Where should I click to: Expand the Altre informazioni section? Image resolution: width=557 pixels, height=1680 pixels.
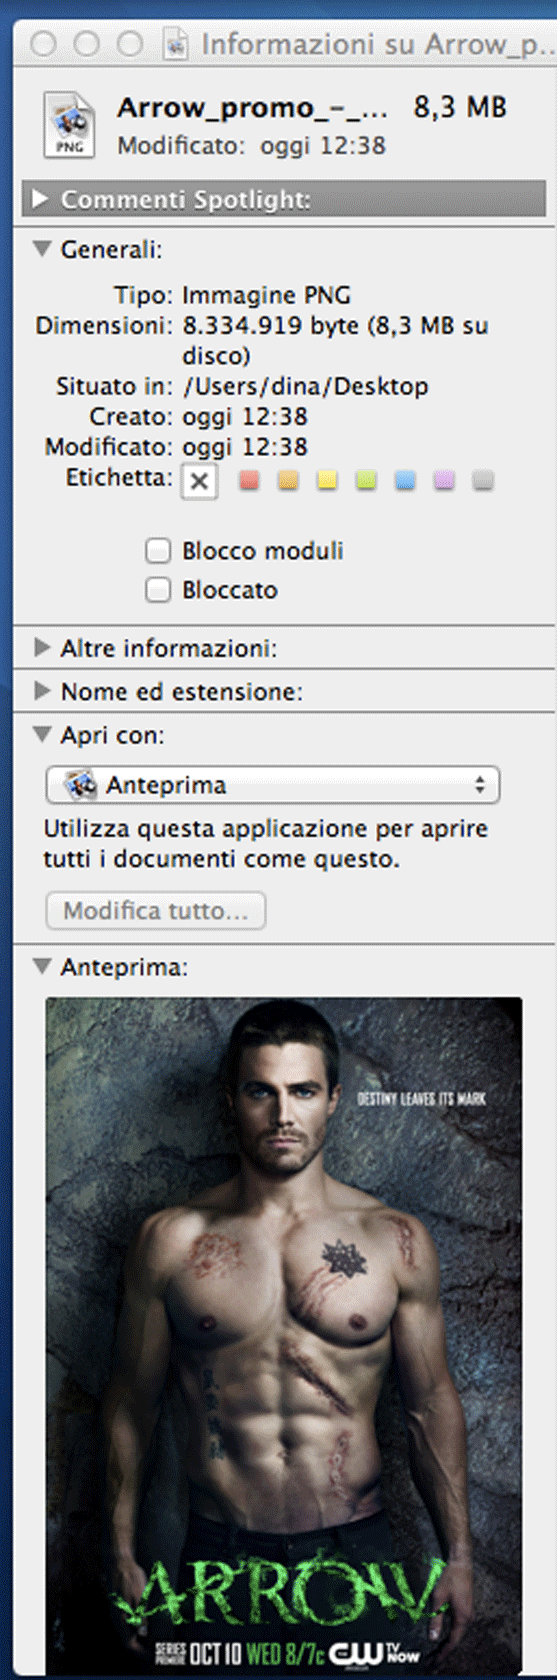click(x=42, y=647)
